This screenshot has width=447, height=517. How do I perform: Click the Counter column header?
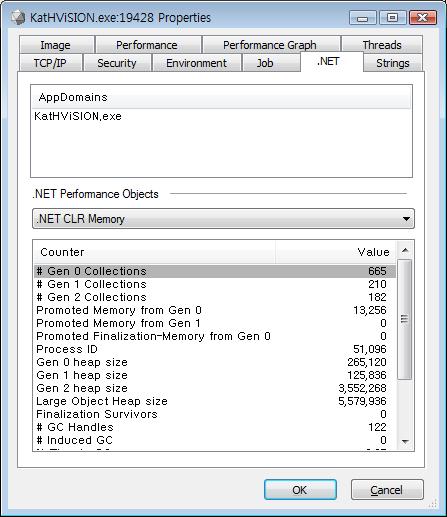(x=155, y=252)
